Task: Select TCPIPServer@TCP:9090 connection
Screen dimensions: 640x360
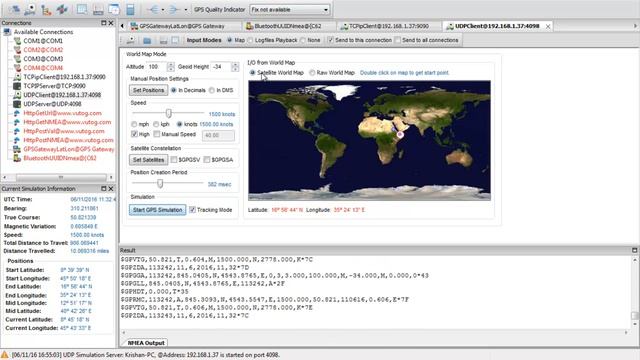Action: tap(54, 86)
